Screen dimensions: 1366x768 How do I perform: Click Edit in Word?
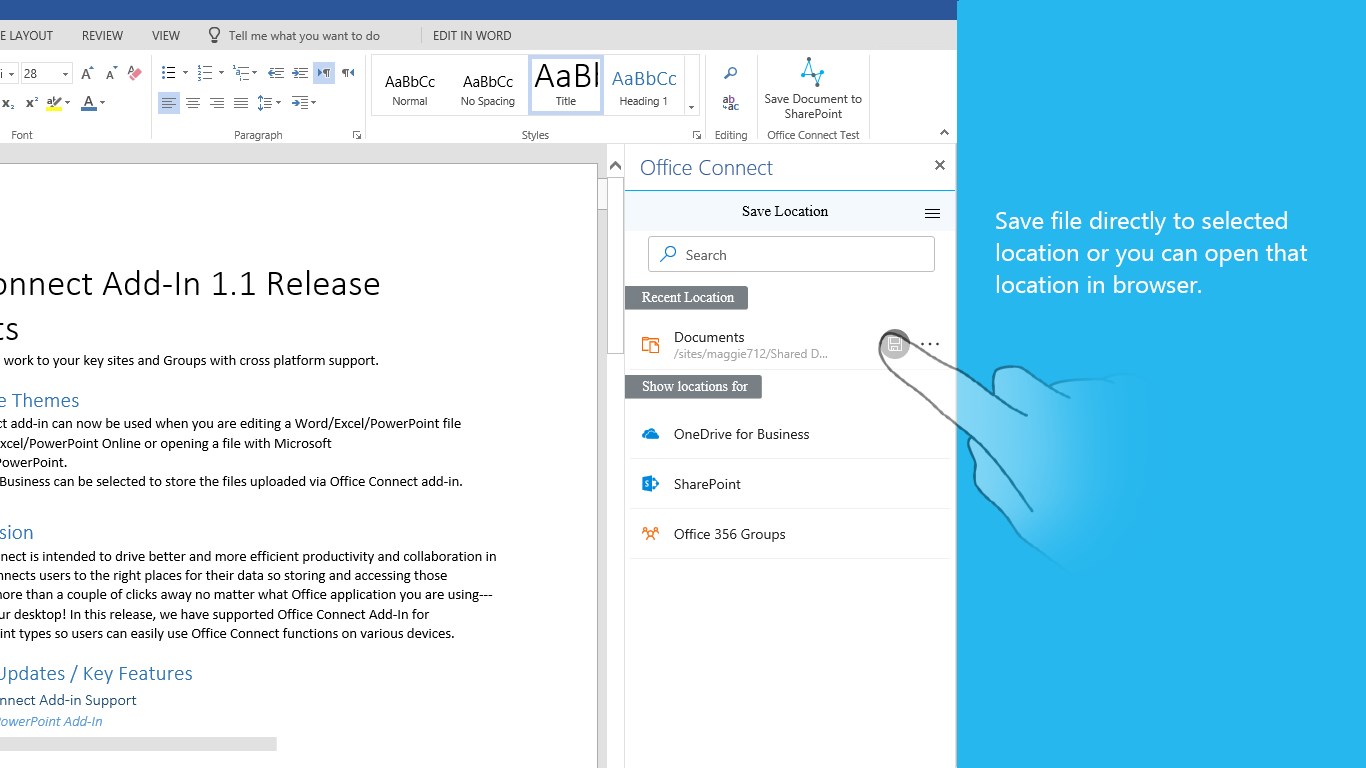472,35
